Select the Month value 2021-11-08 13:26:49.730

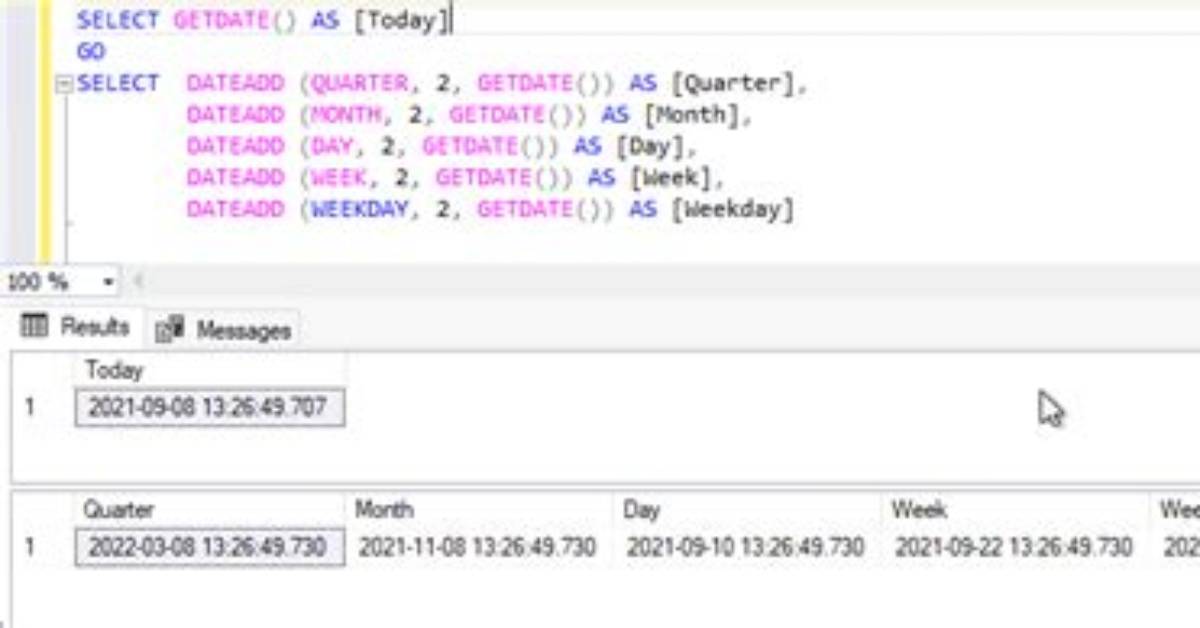coord(478,547)
